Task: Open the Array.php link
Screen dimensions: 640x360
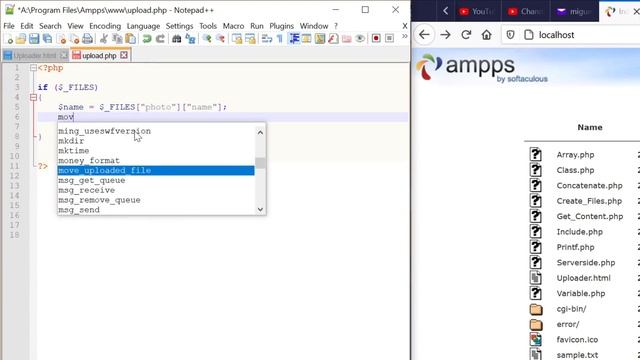Action: pos(575,155)
